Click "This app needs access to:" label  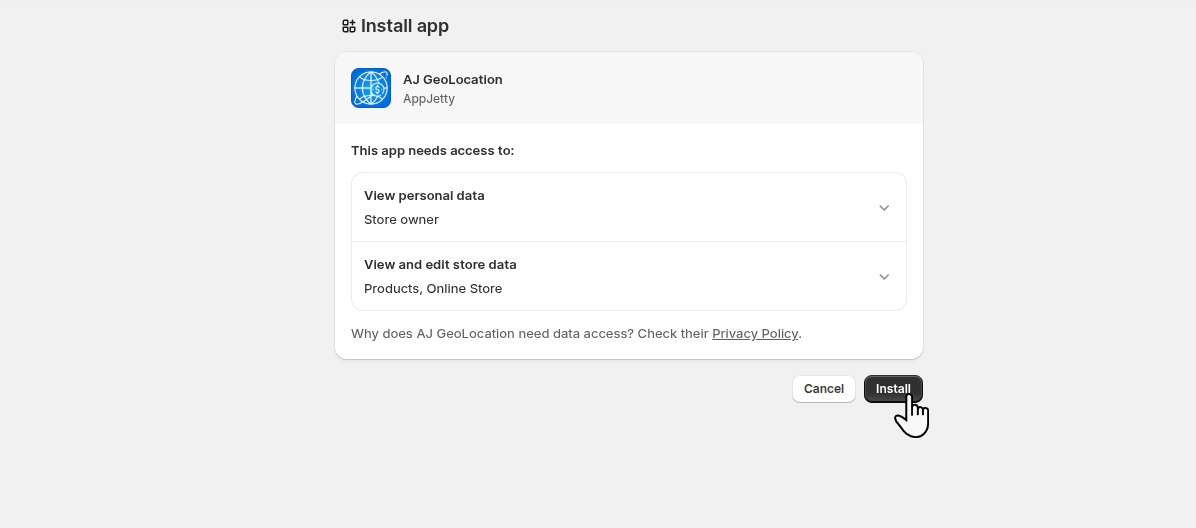click(432, 150)
